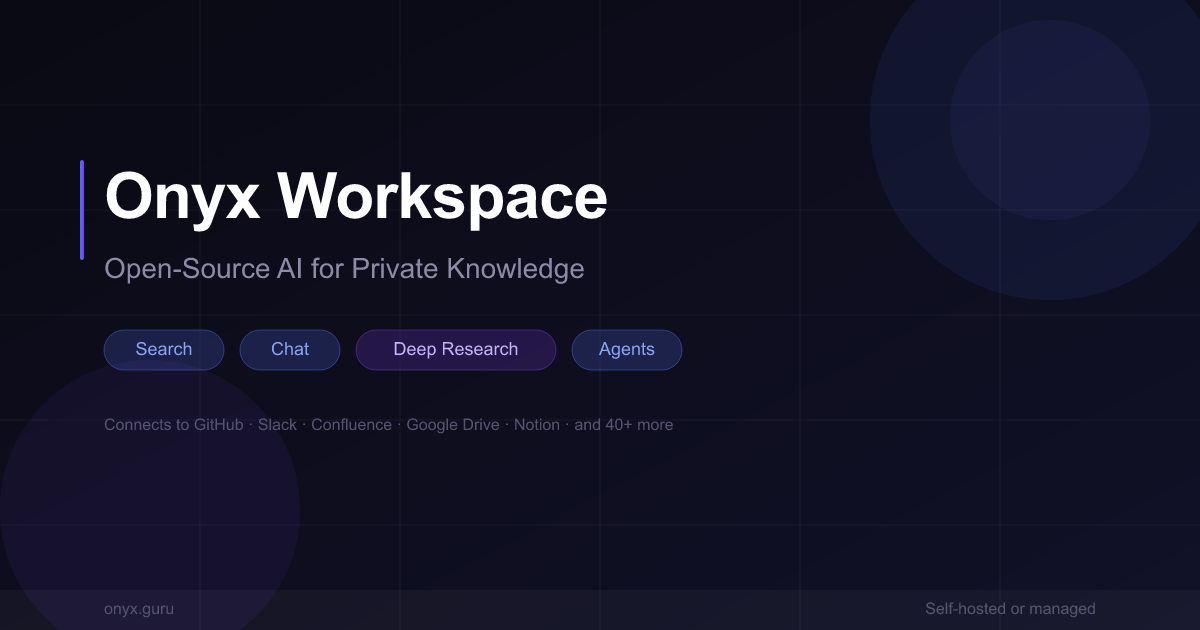Select the Chat pill
The width and height of the screenshot is (1200, 630).
click(290, 350)
